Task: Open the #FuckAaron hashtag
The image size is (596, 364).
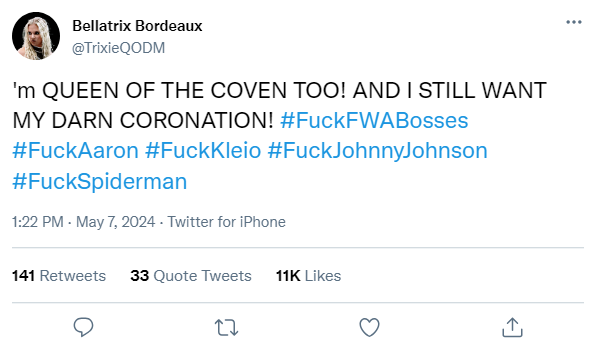Action: click(75, 150)
